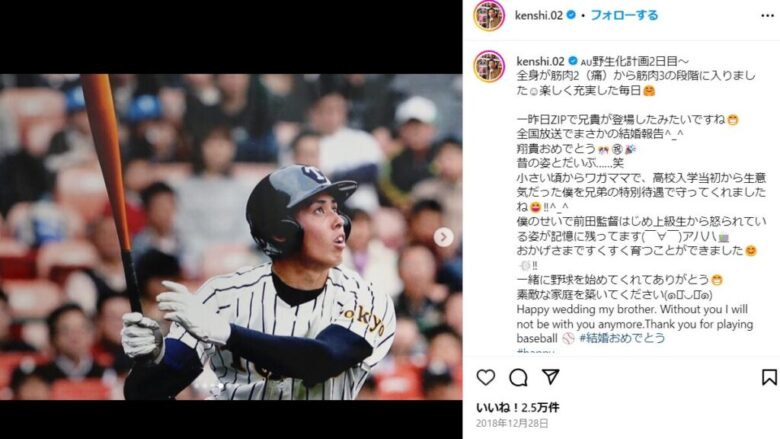Click the フォローする follow button

[x=624, y=15]
